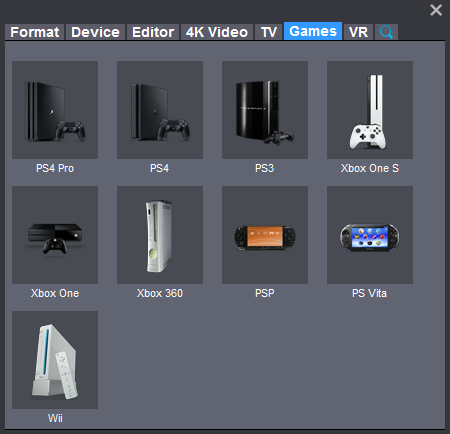Select the PS Vita handheld icon

(370, 235)
